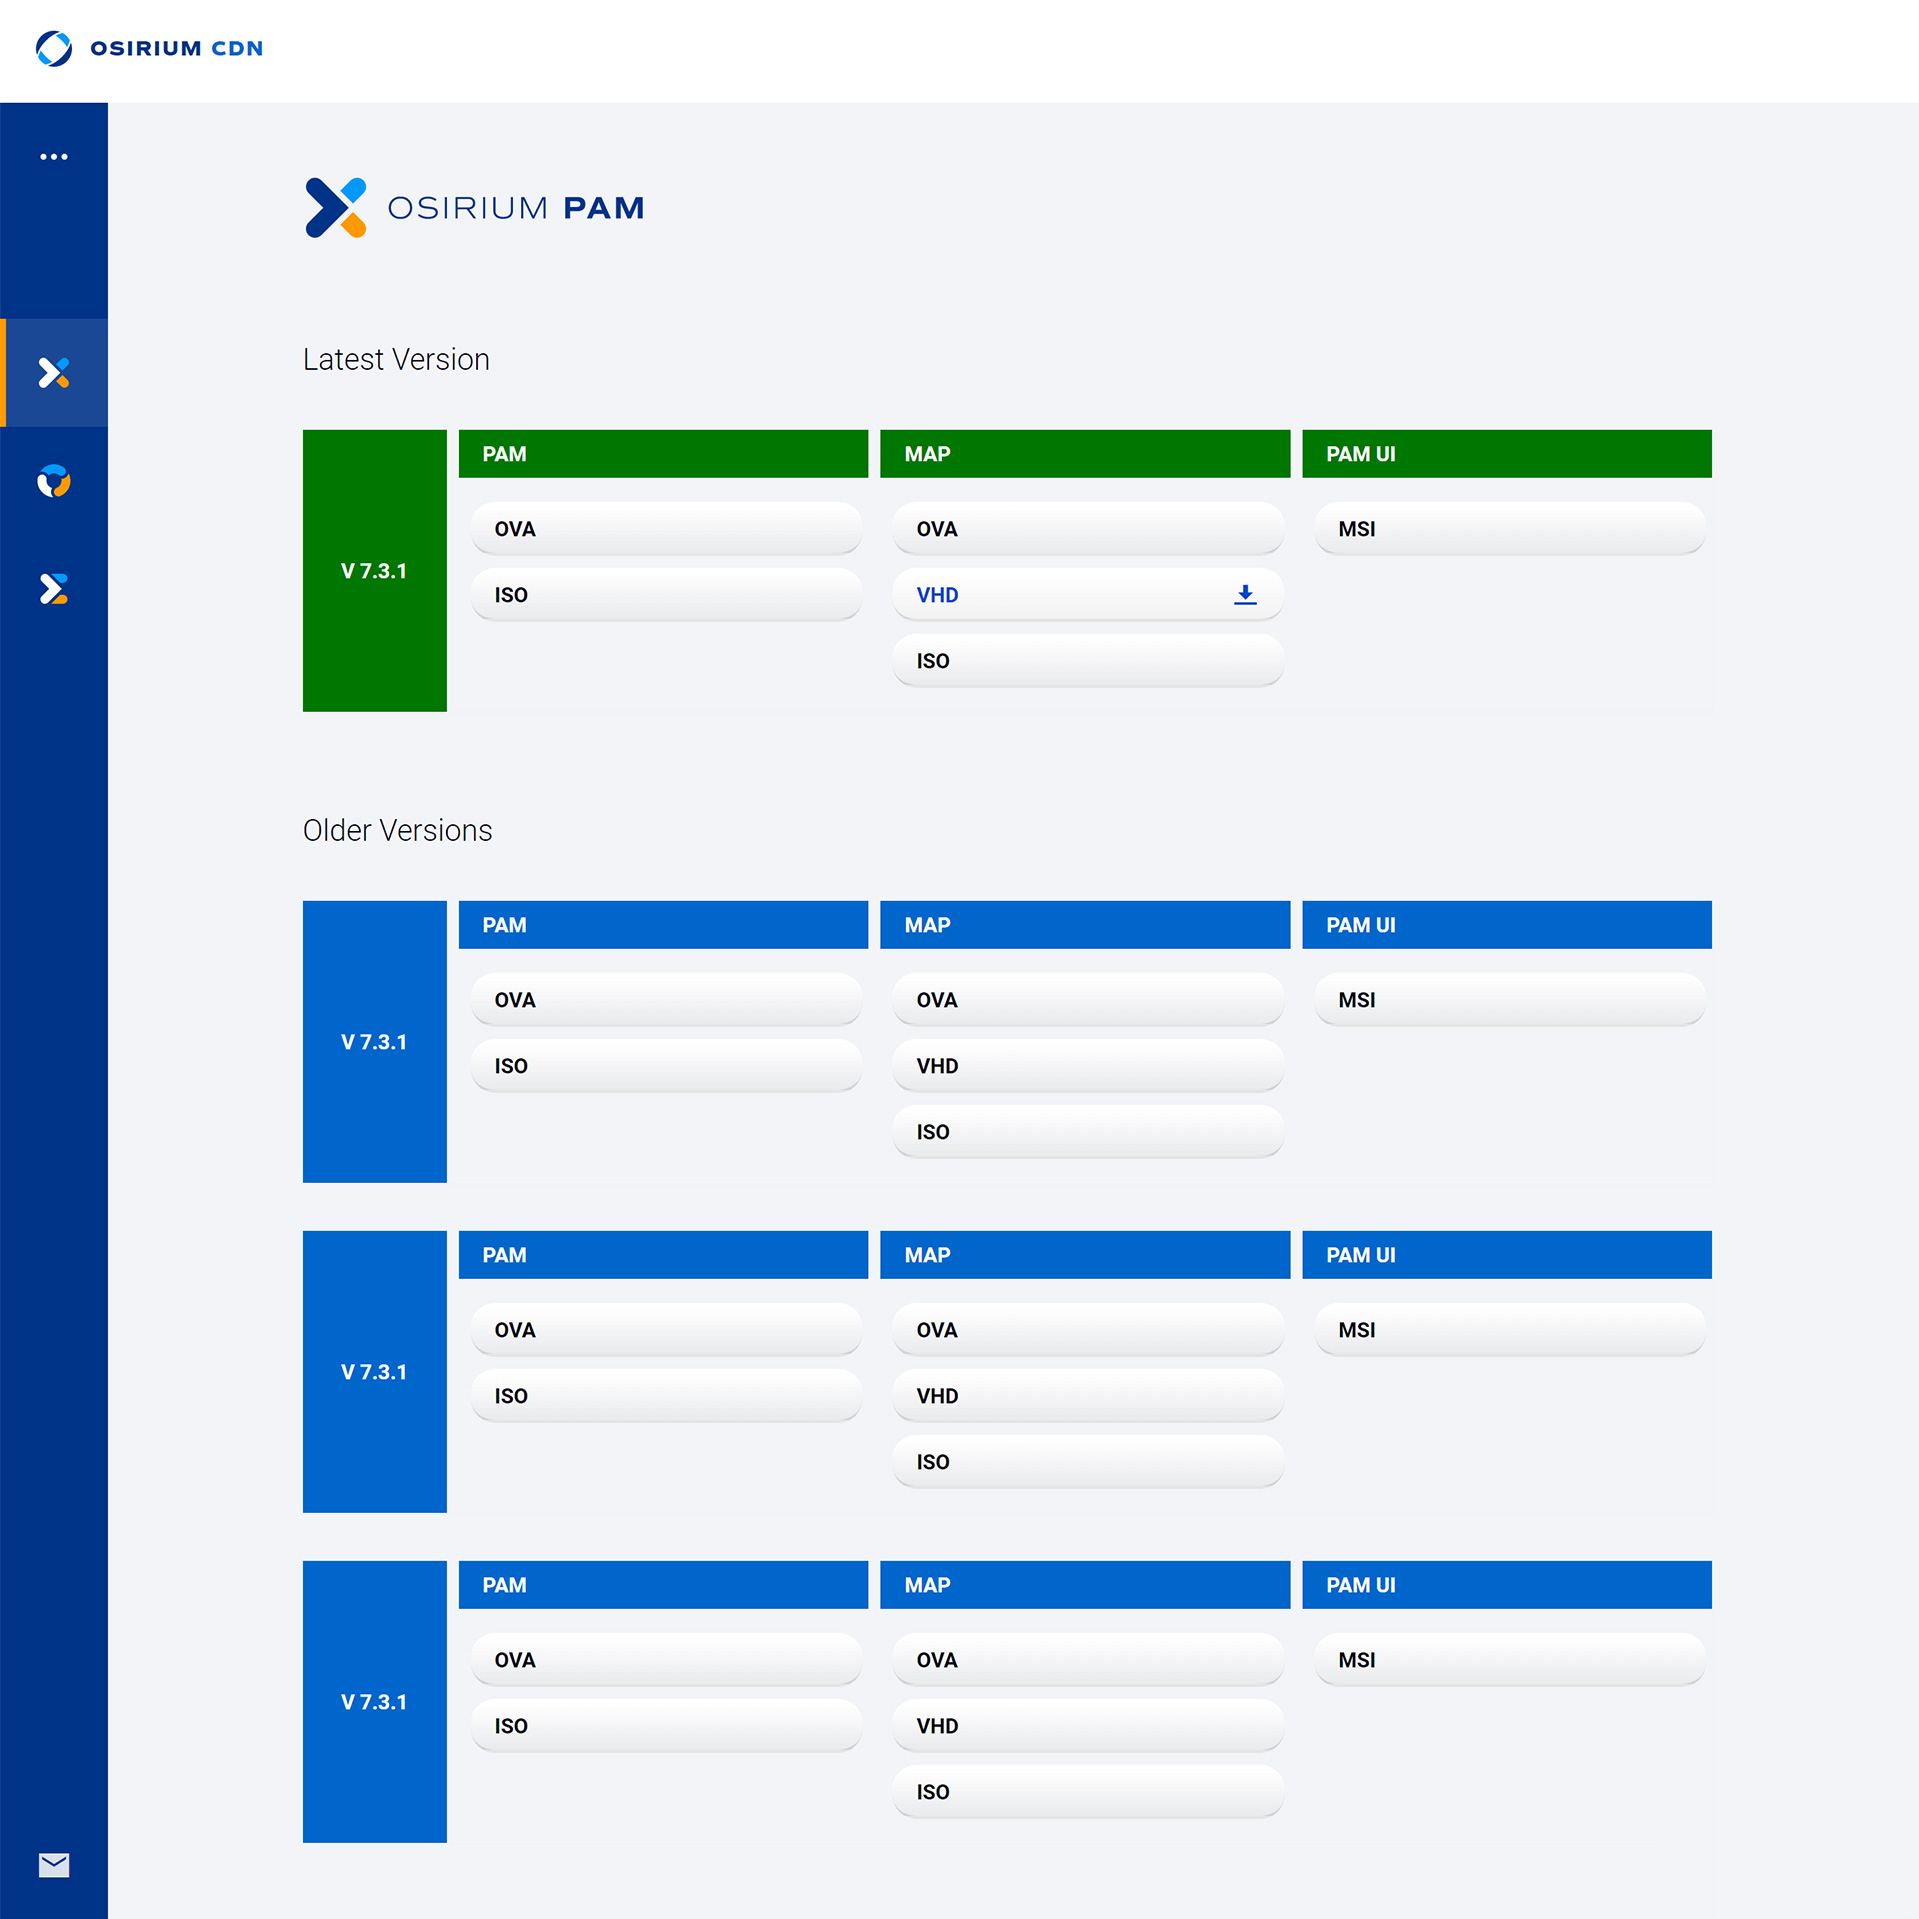The height and width of the screenshot is (1919, 1919).
Task: Click the OSIRIUM CDN header title
Action: click(177, 48)
